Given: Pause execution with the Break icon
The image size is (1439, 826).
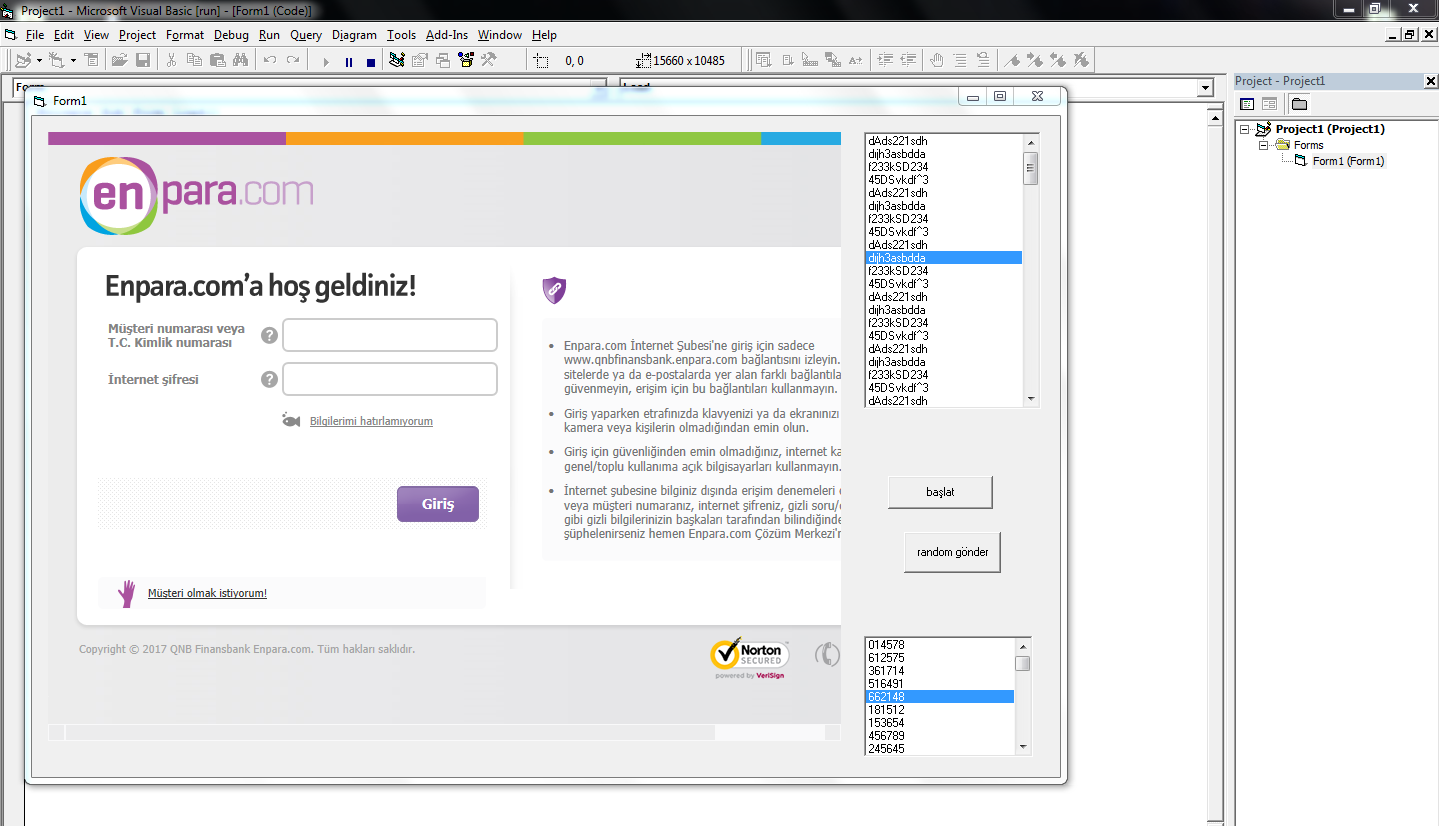Looking at the screenshot, I should pos(349,61).
